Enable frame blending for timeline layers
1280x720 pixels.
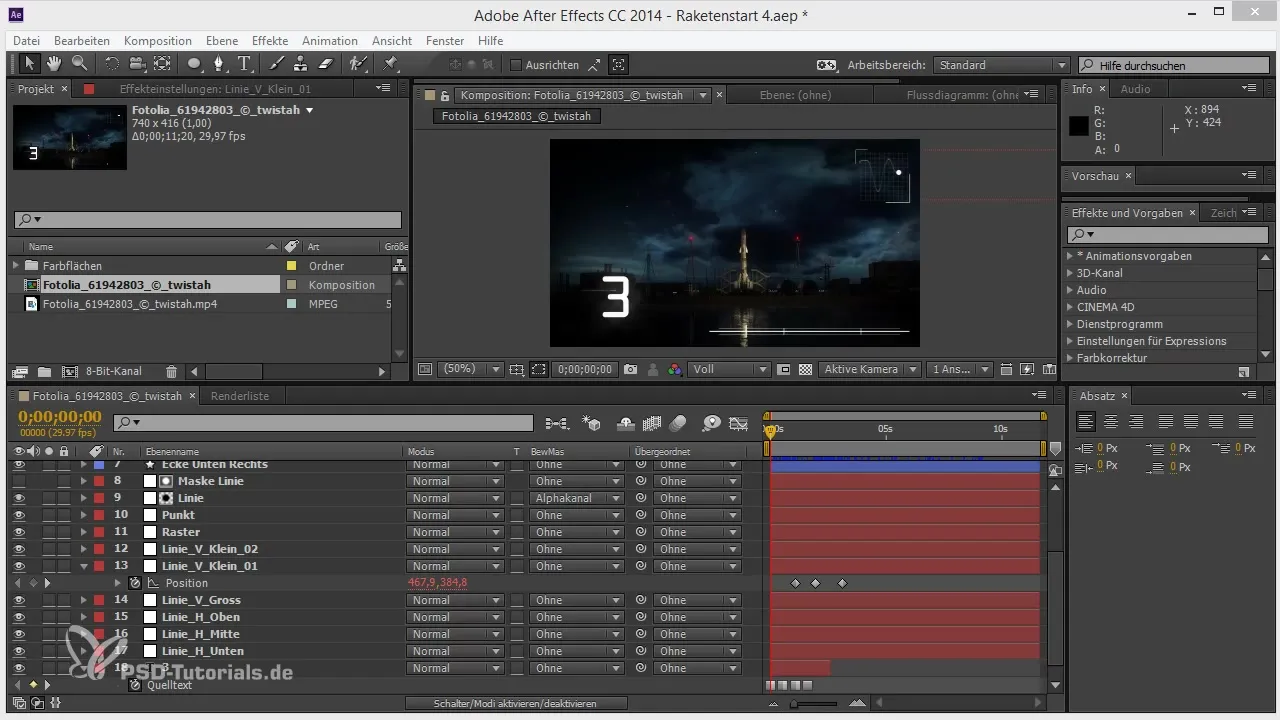click(652, 423)
